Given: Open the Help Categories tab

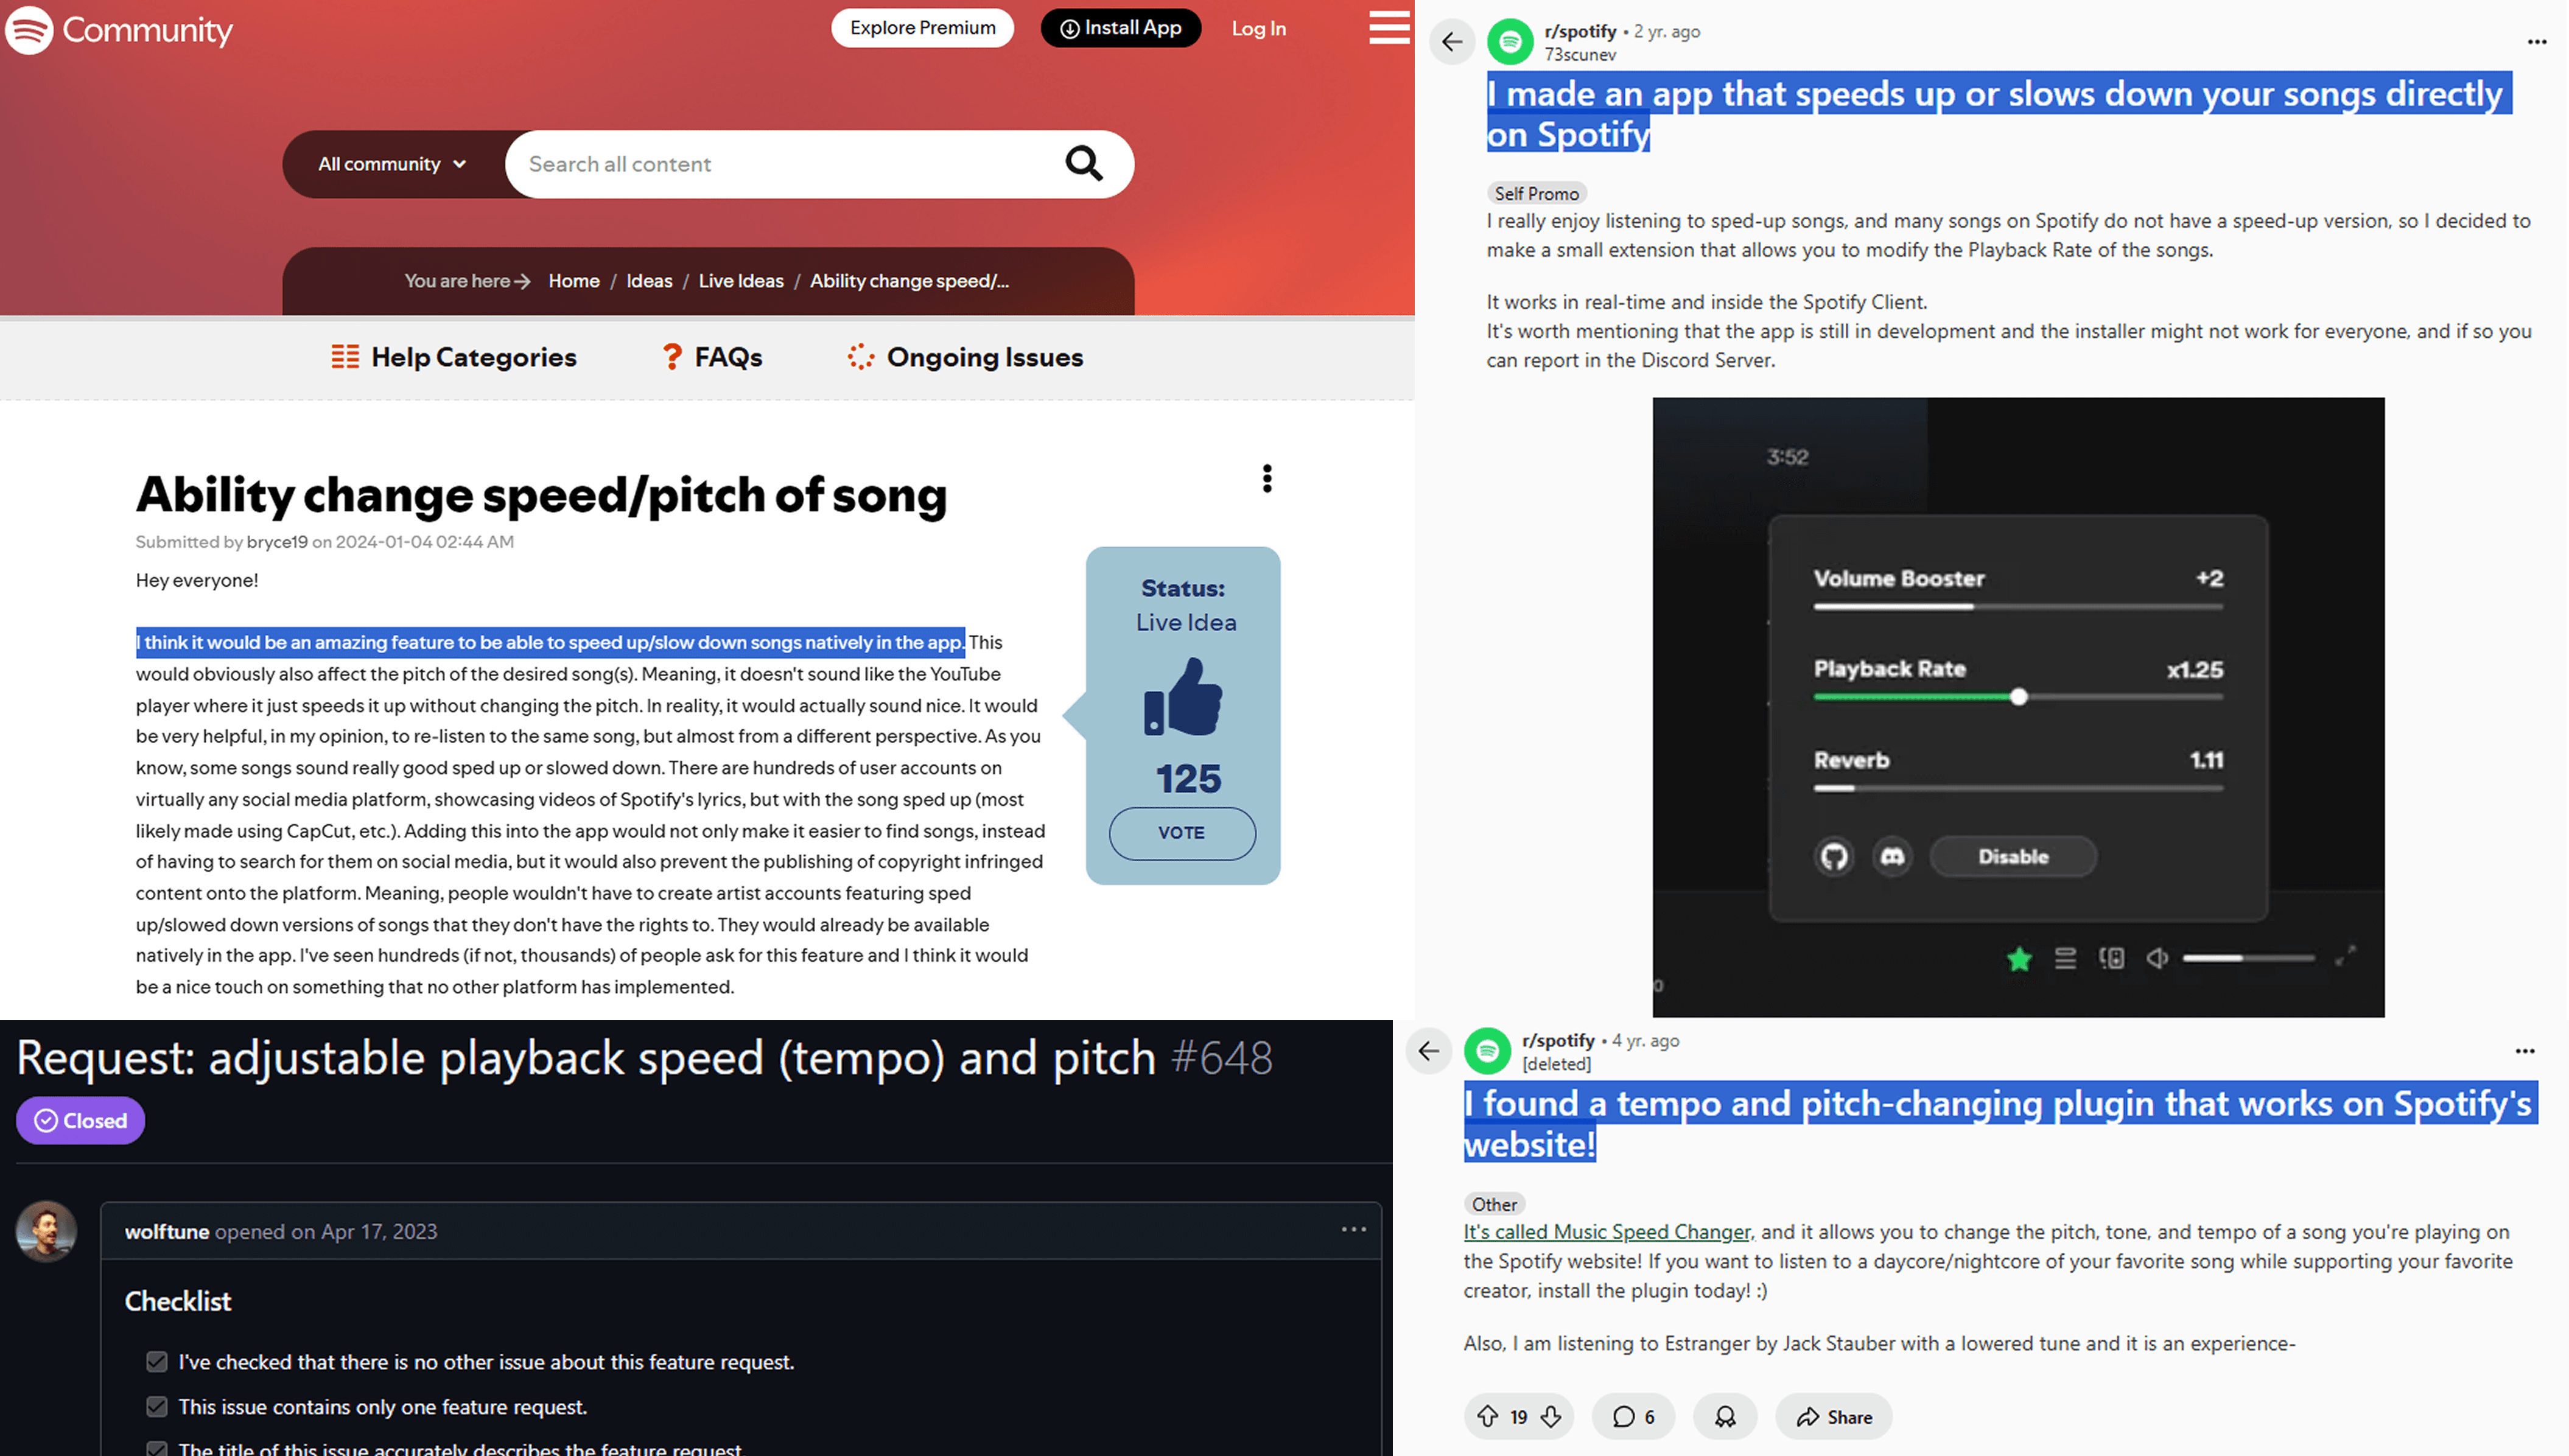Looking at the screenshot, I should pyautogui.click(x=454, y=357).
